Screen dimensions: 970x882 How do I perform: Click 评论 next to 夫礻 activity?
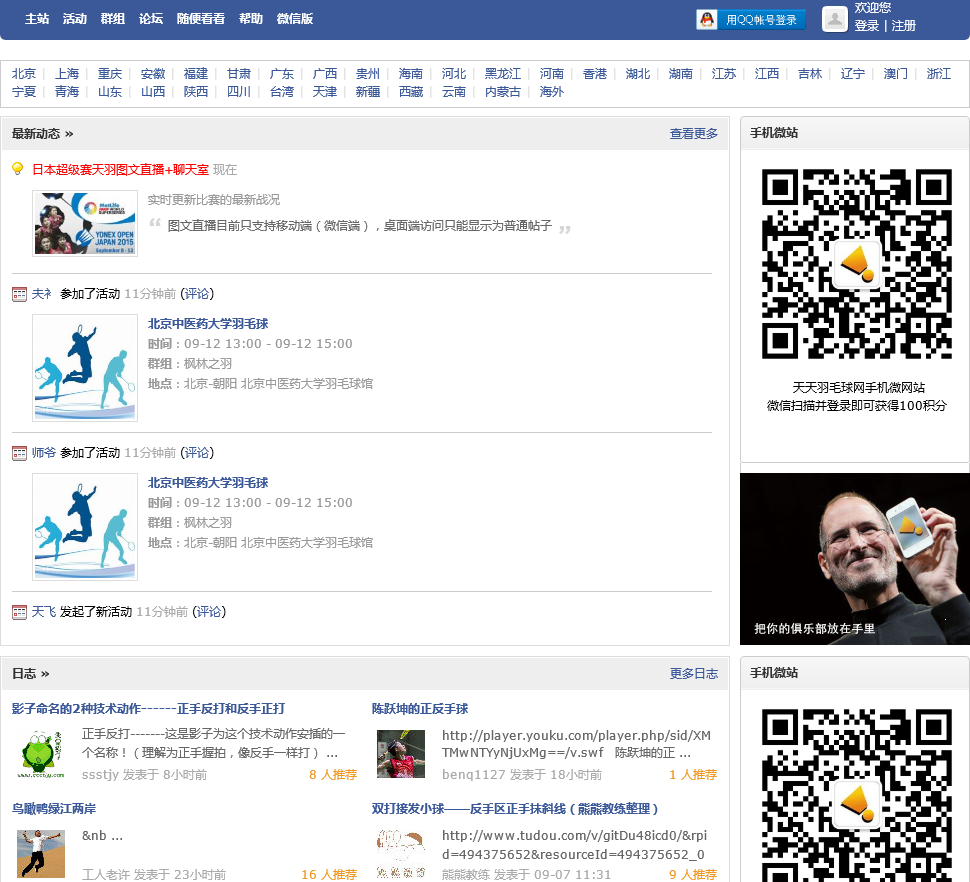(197, 294)
